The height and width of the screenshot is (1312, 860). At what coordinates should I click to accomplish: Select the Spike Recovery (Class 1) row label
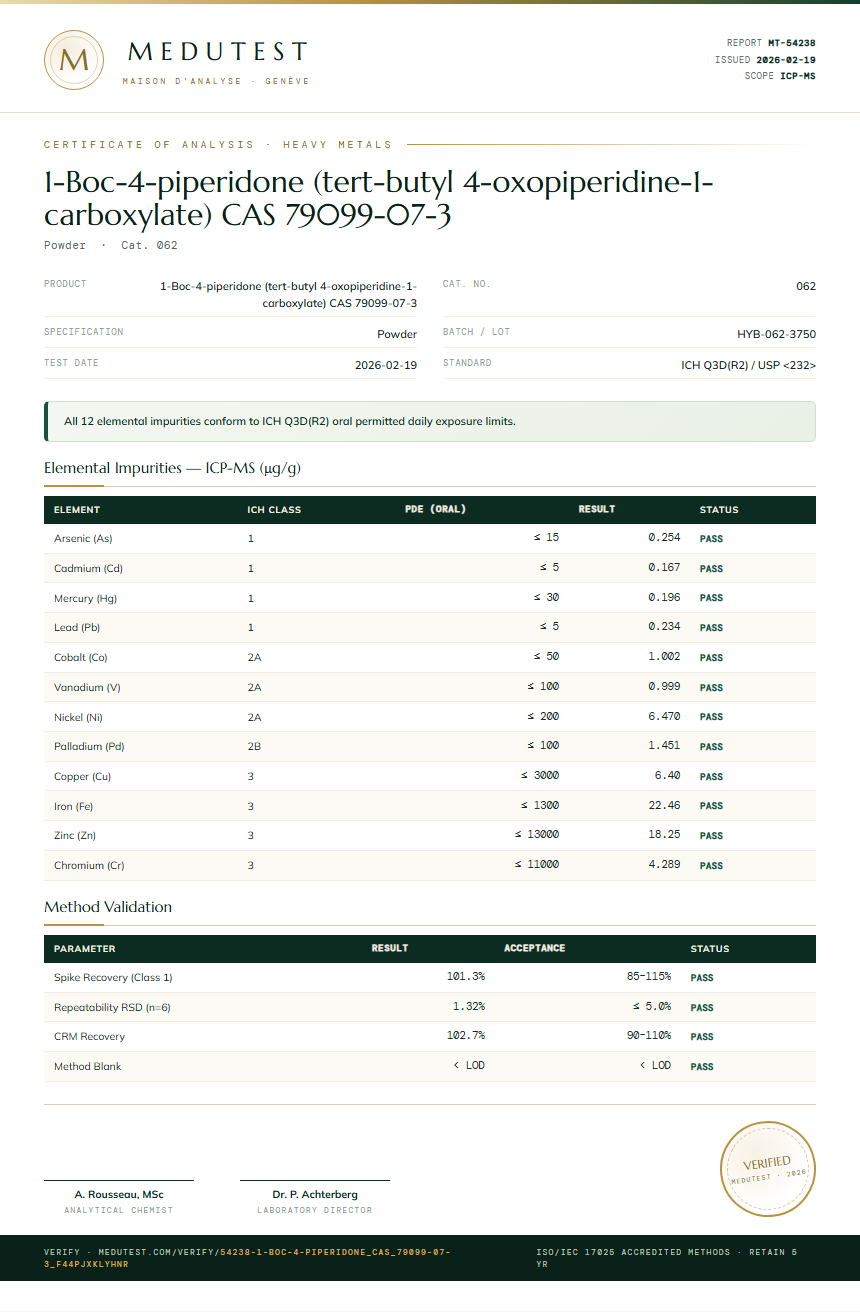point(113,977)
